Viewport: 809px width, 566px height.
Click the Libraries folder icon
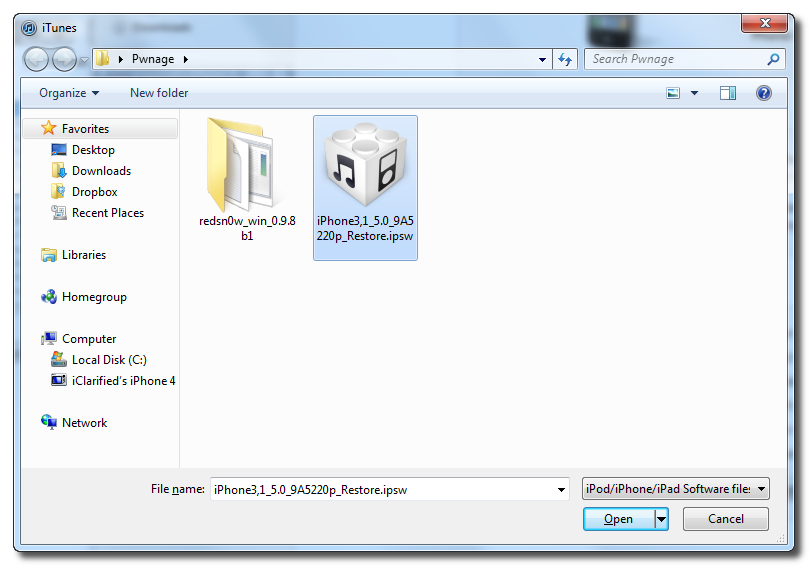[x=49, y=255]
